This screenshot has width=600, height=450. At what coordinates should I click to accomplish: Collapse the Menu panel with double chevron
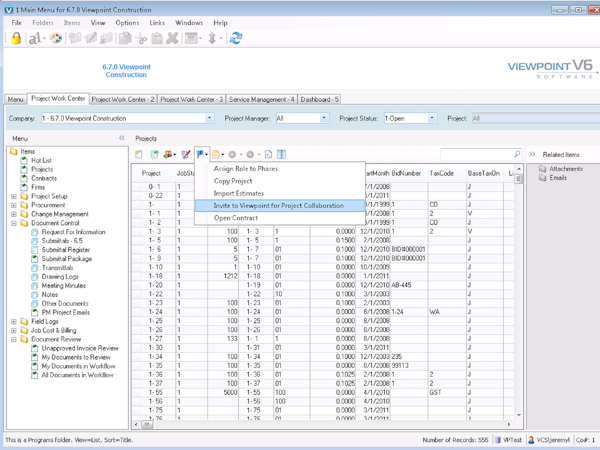tap(122, 138)
